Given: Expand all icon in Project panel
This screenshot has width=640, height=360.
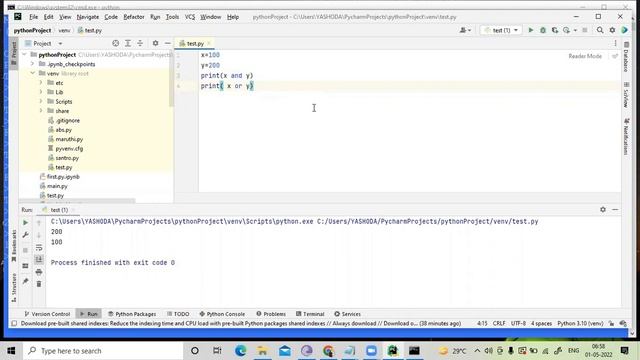Looking at the screenshot, I should pos(128,43).
